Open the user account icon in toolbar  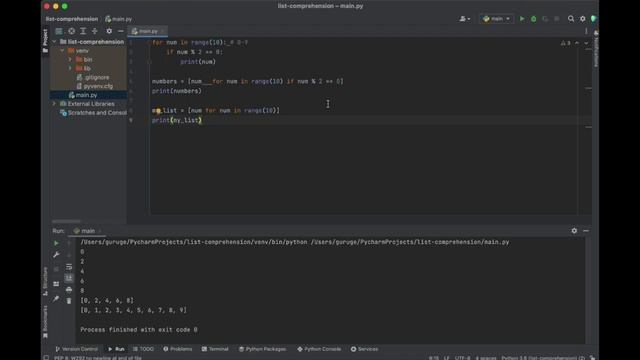tap(464, 19)
